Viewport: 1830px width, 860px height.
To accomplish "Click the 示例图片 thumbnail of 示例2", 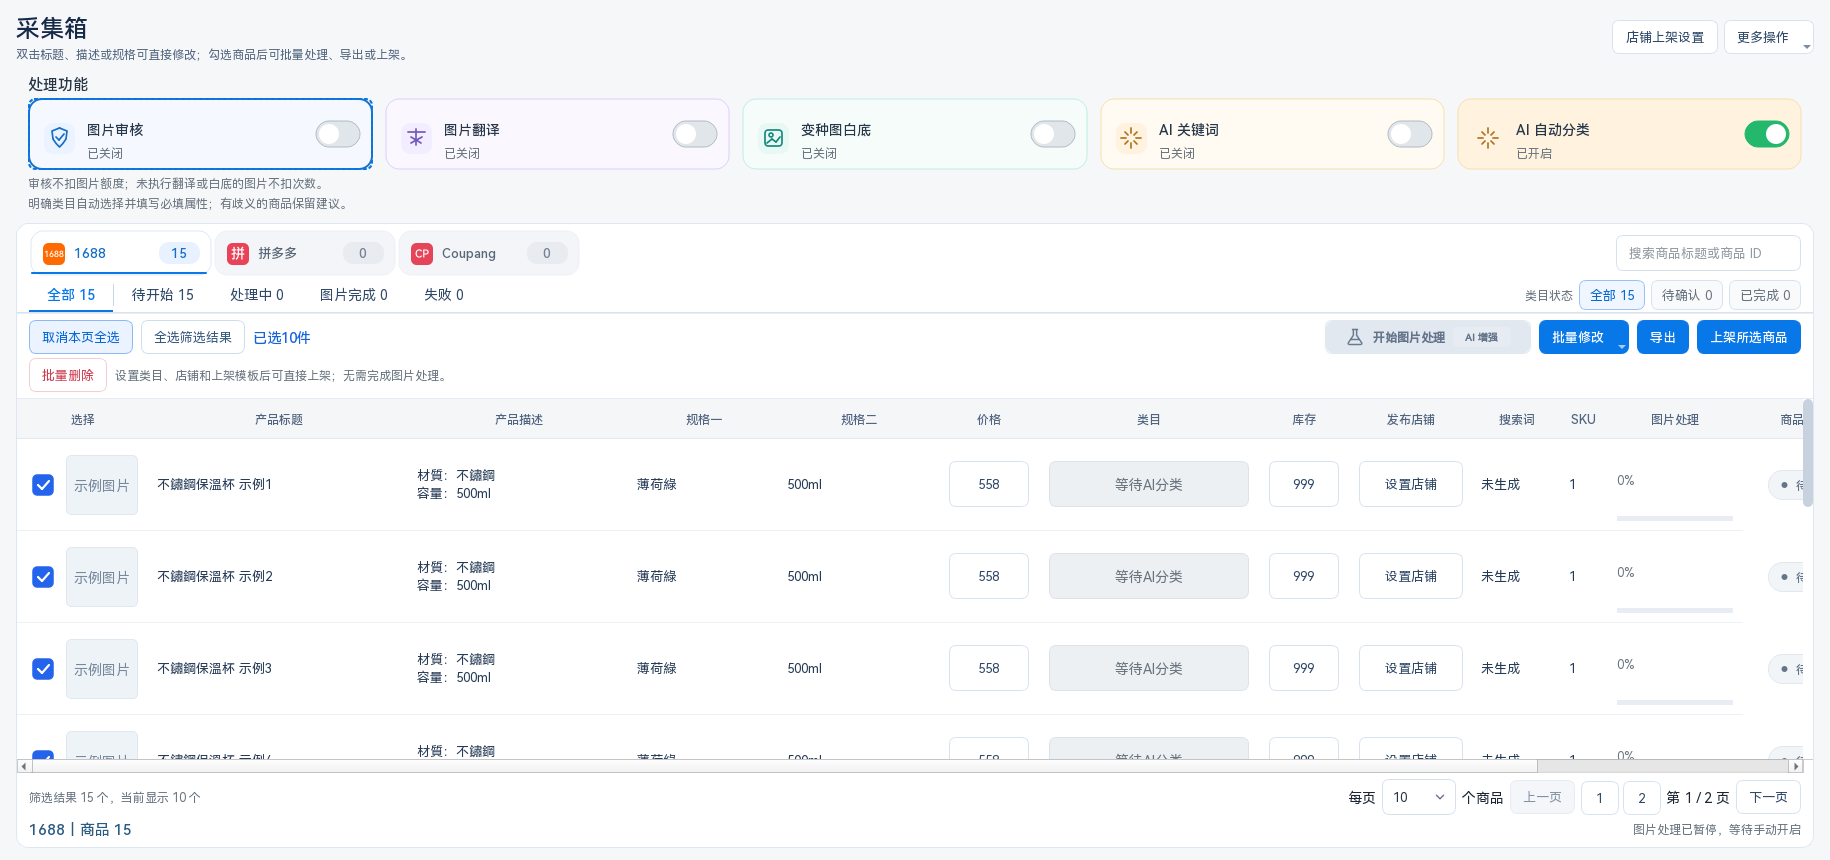I will 102,577.
